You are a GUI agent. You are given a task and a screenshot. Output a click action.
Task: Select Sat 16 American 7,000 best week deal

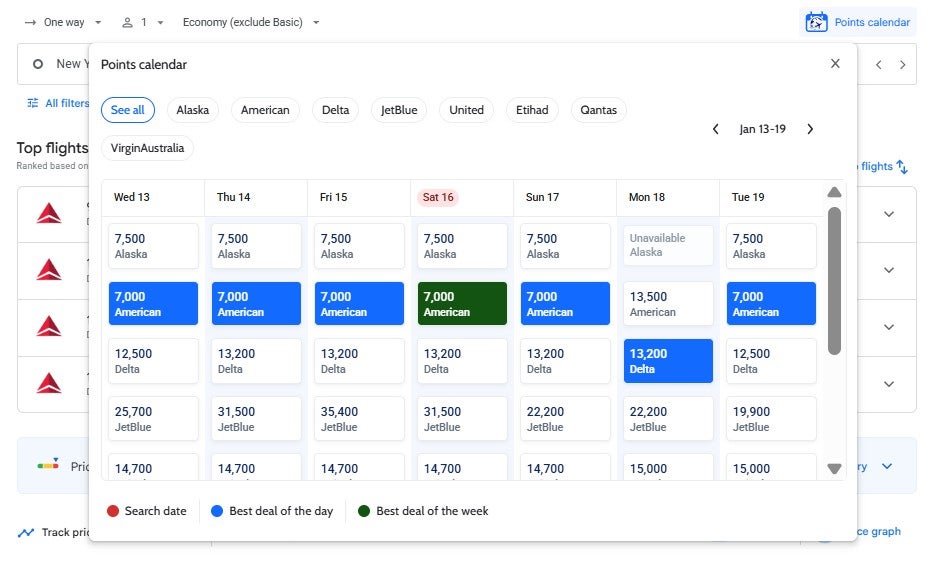[x=462, y=303]
